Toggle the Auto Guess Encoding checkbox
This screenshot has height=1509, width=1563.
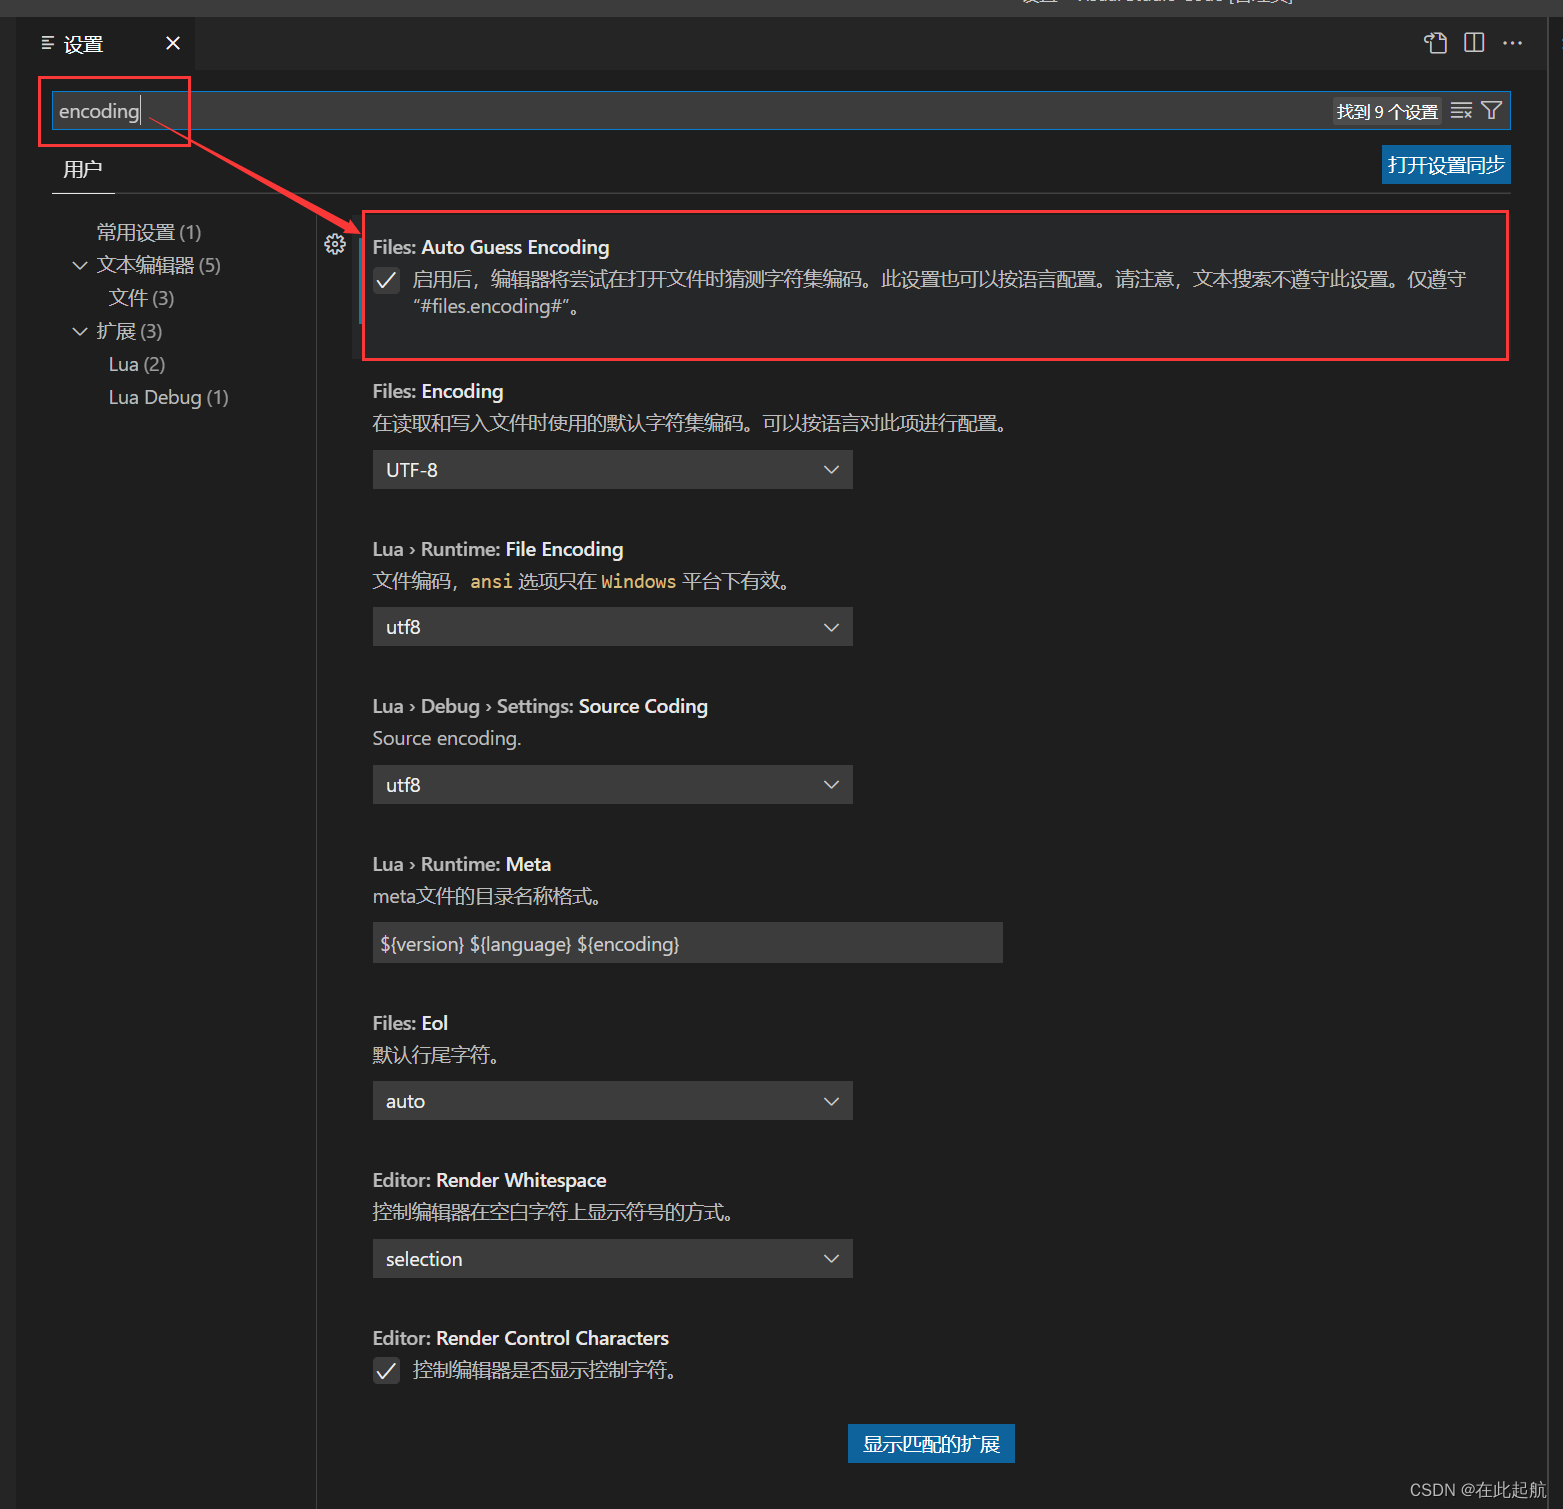tap(386, 280)
